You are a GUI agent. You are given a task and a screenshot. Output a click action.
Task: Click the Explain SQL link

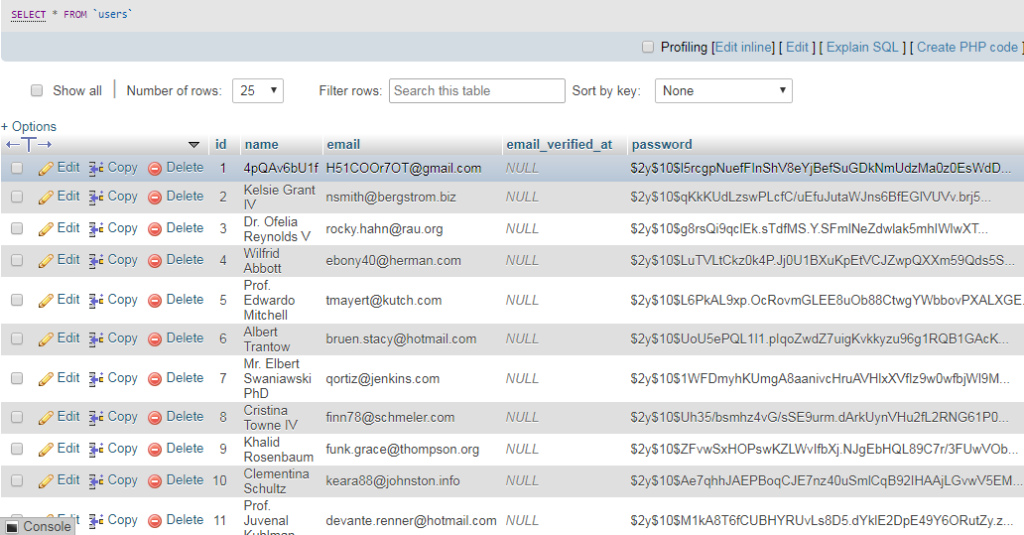pos(863,47)
